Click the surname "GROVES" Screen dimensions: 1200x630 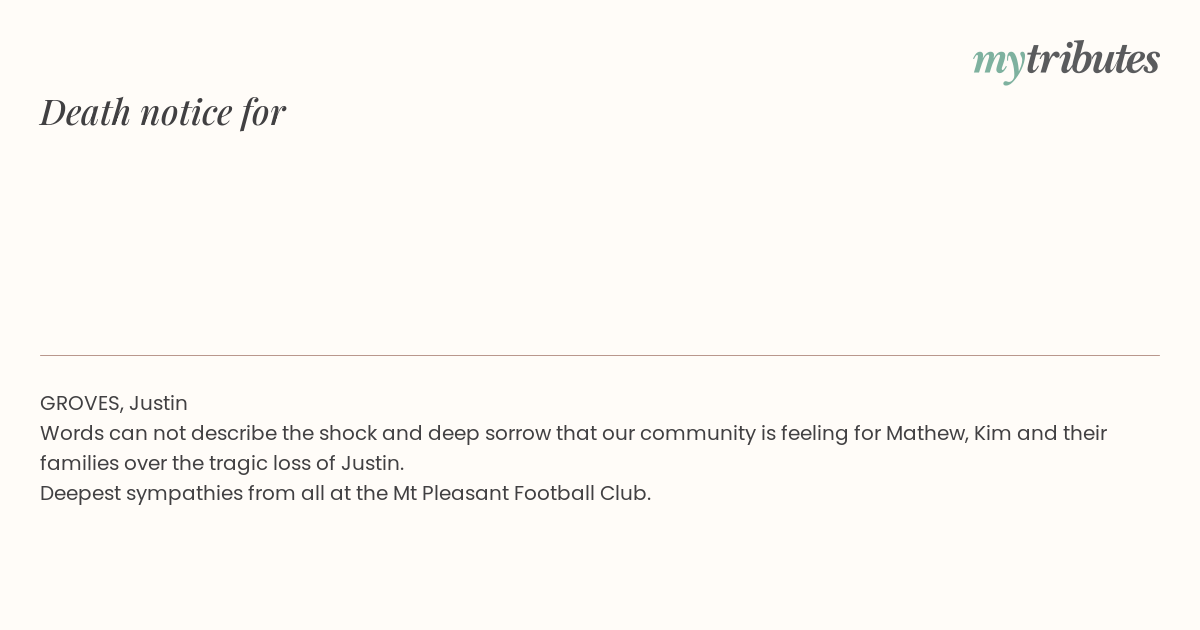coord(81,403)
